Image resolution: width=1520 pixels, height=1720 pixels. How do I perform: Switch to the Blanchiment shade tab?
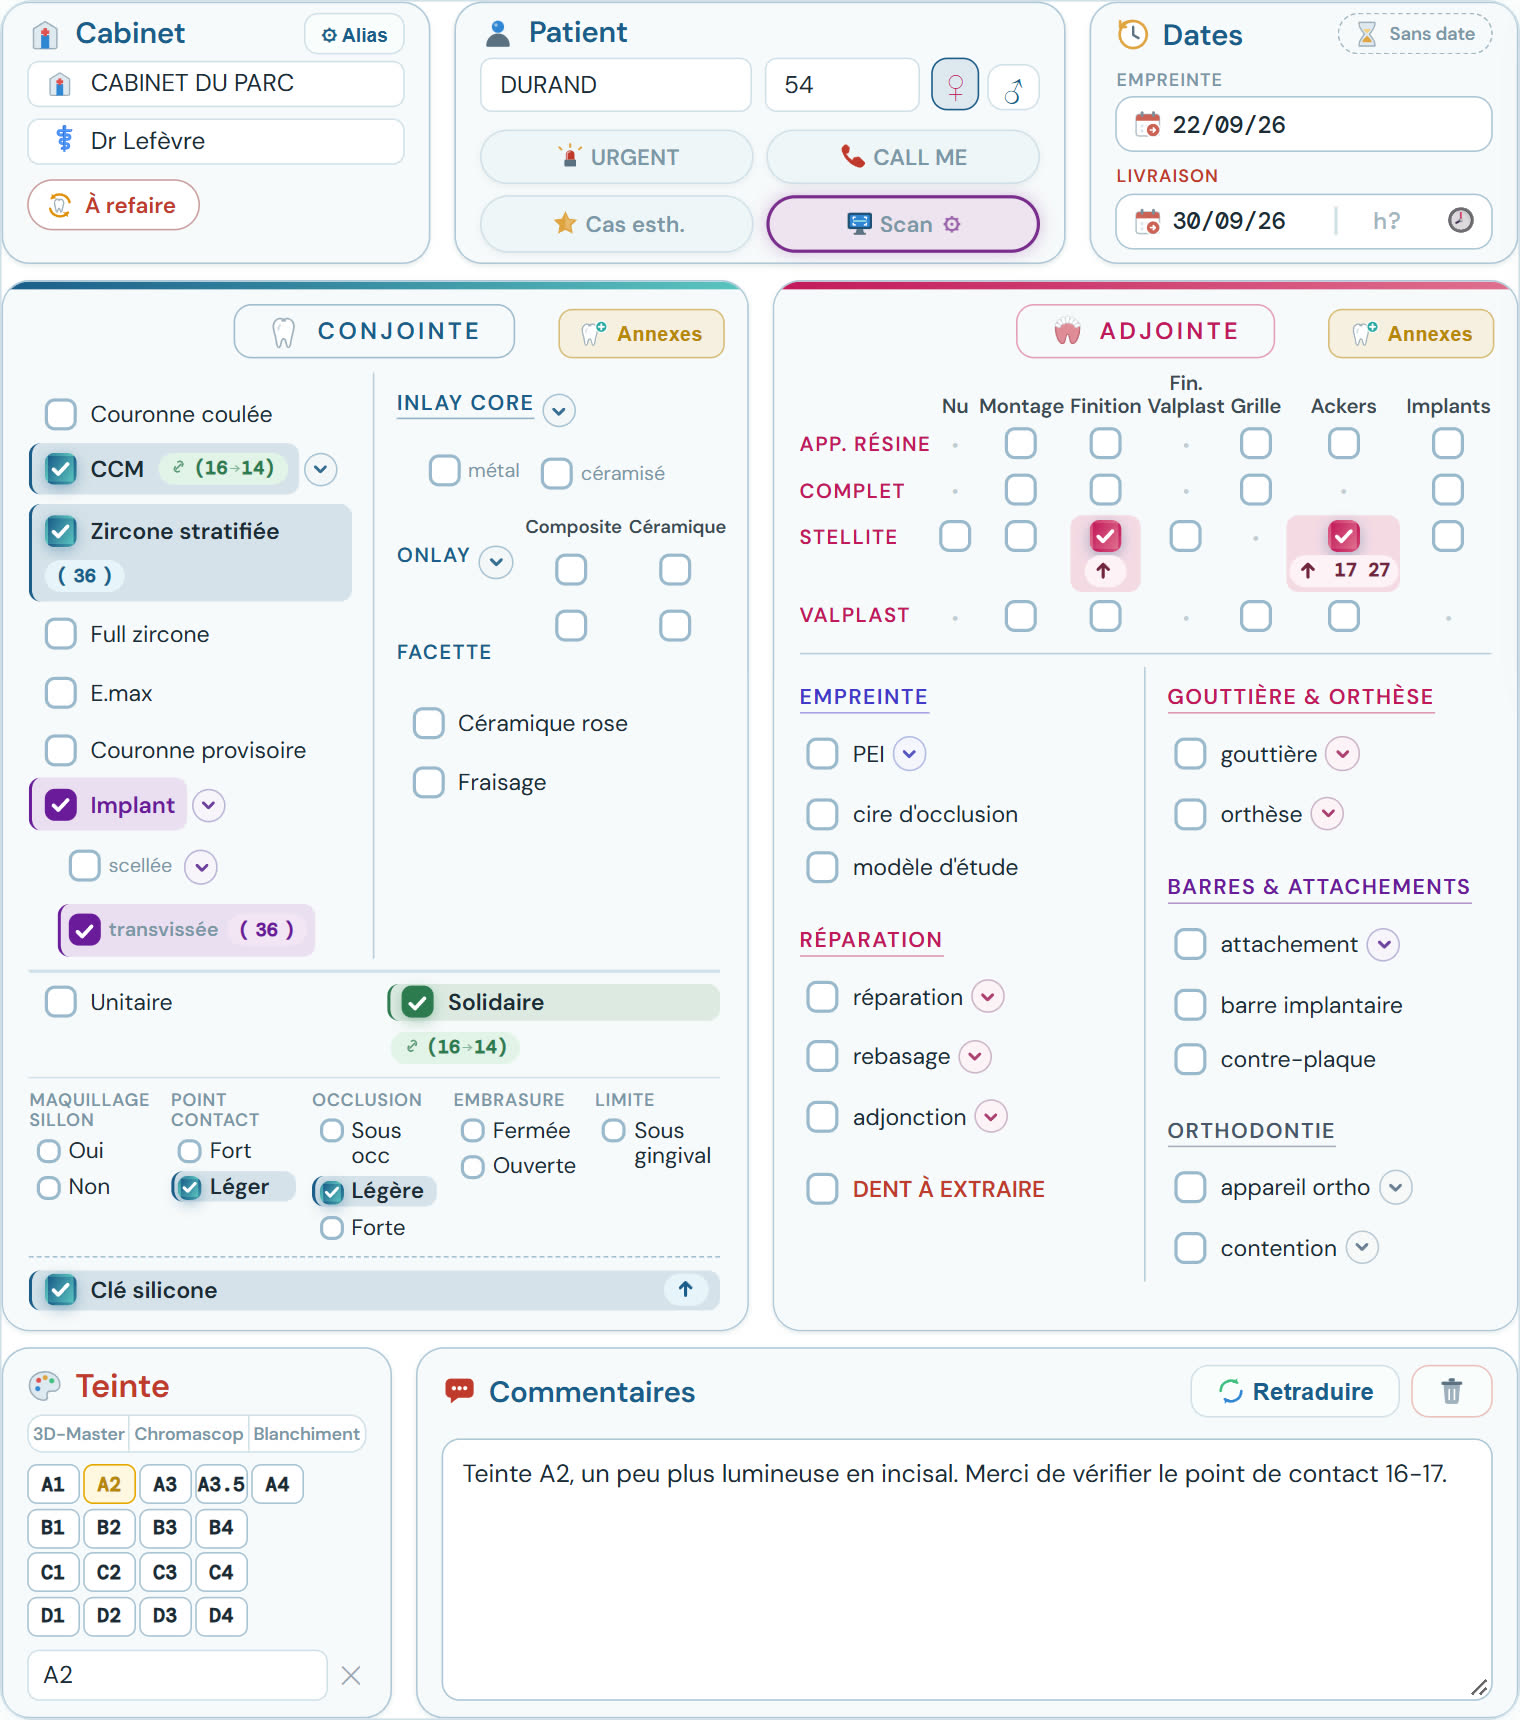point(306,1433)
